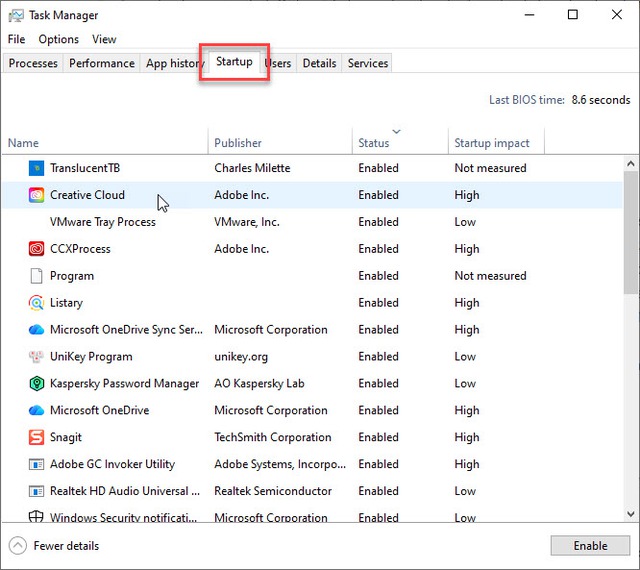Click the UniKey Program icon
The height and width of the screenshot is (570, 640).
pos(36,357)
